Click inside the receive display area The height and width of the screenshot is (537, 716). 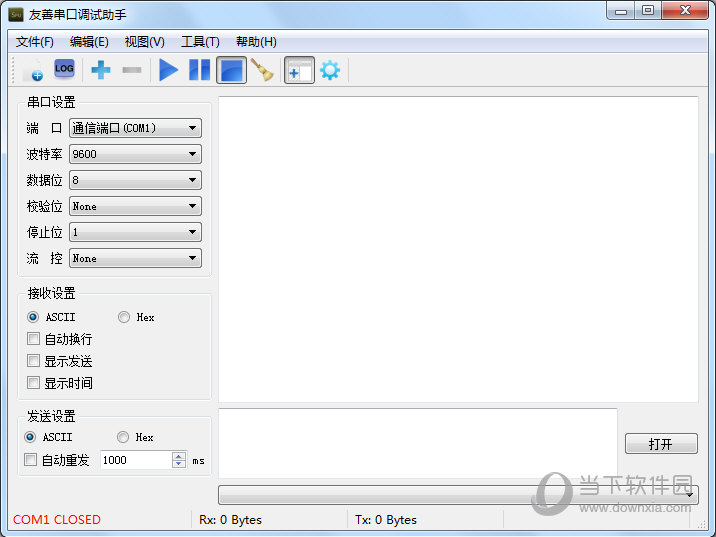pos(458,249)
